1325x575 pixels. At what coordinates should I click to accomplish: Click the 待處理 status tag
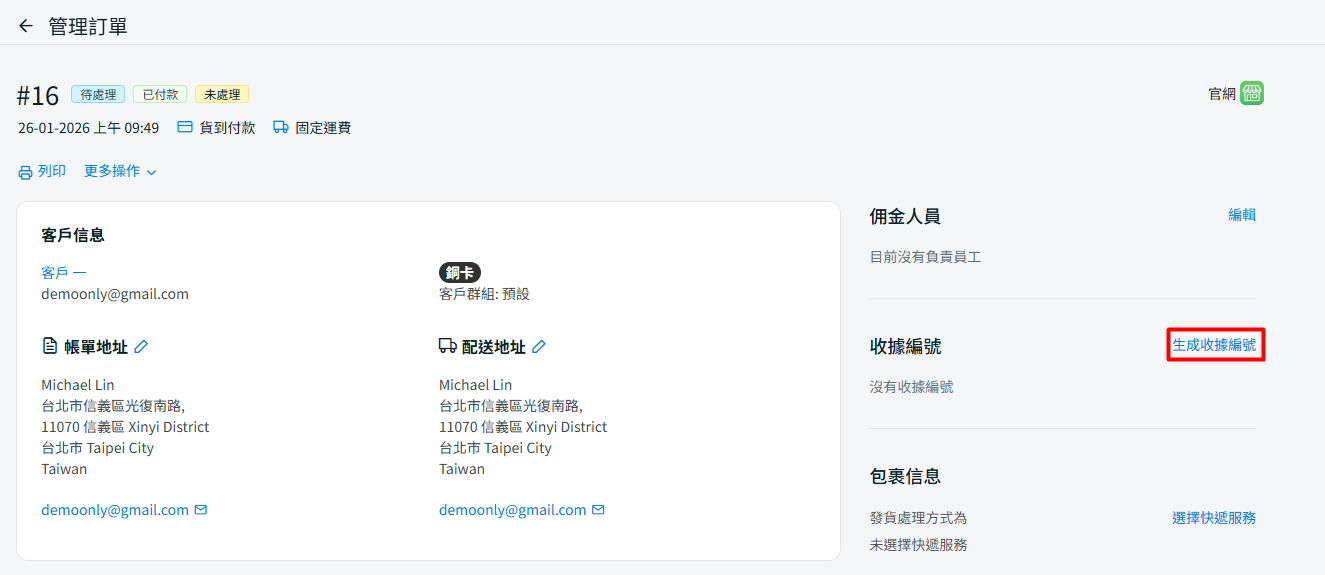[98, 95]
